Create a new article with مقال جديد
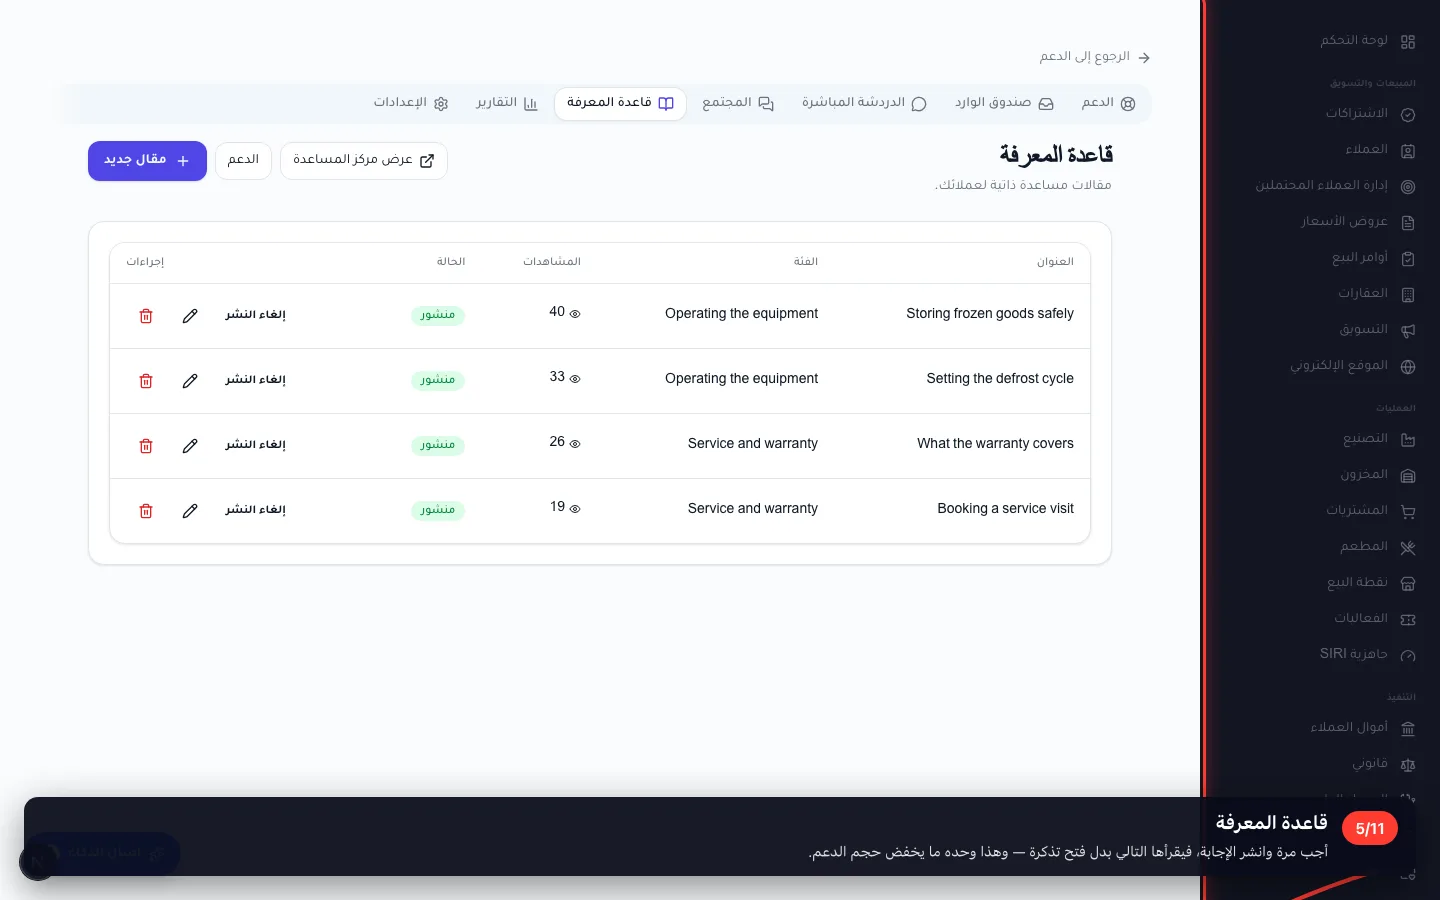This screenshot has height=900, width=1440. (x=147, y=161)
